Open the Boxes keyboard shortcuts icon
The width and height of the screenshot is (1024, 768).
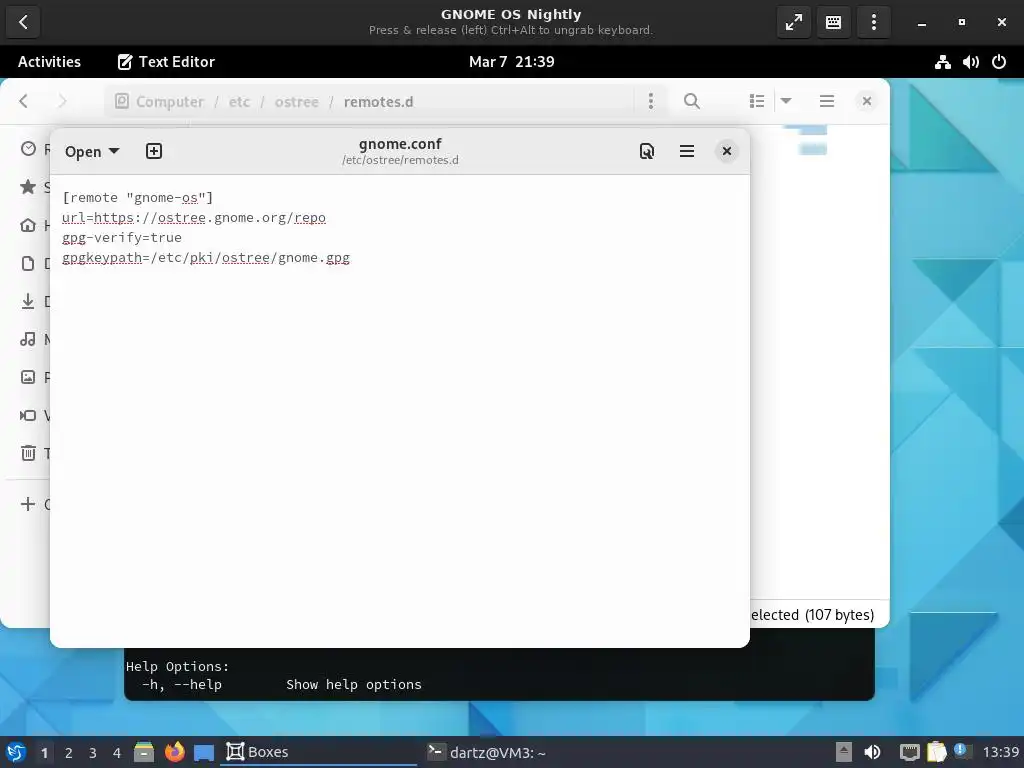[833, 22]
